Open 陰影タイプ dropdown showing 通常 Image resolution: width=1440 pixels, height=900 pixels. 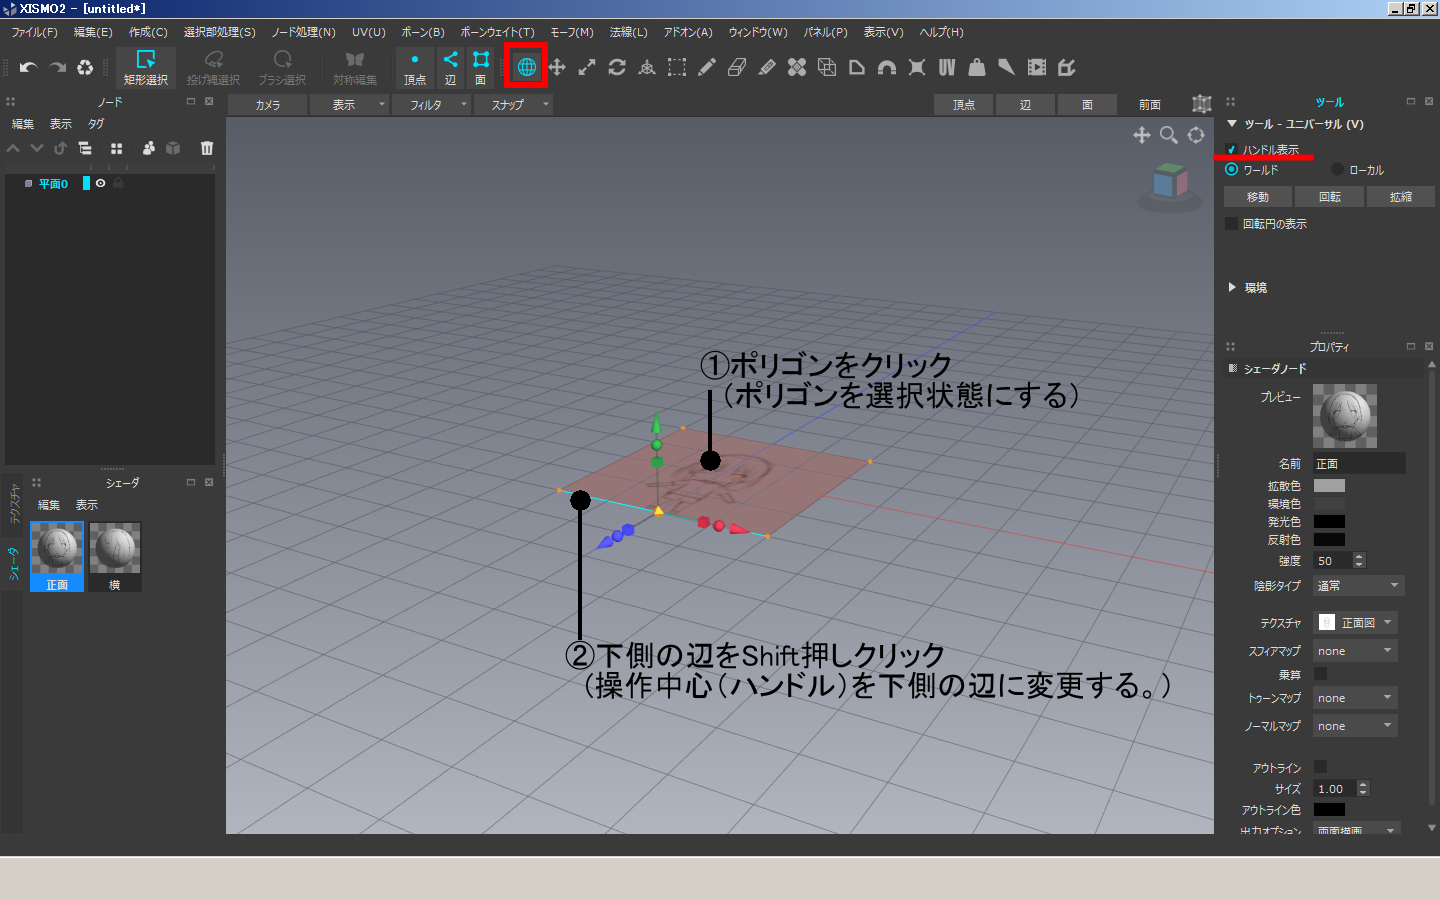point(1358,585)
